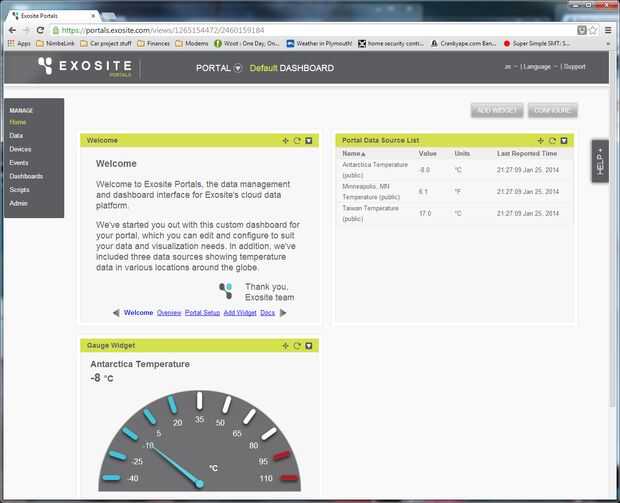Open the Portal Data Source List dropdown arrow
Image resolution: width=620 pixels, height=503 pixels.
564,140
